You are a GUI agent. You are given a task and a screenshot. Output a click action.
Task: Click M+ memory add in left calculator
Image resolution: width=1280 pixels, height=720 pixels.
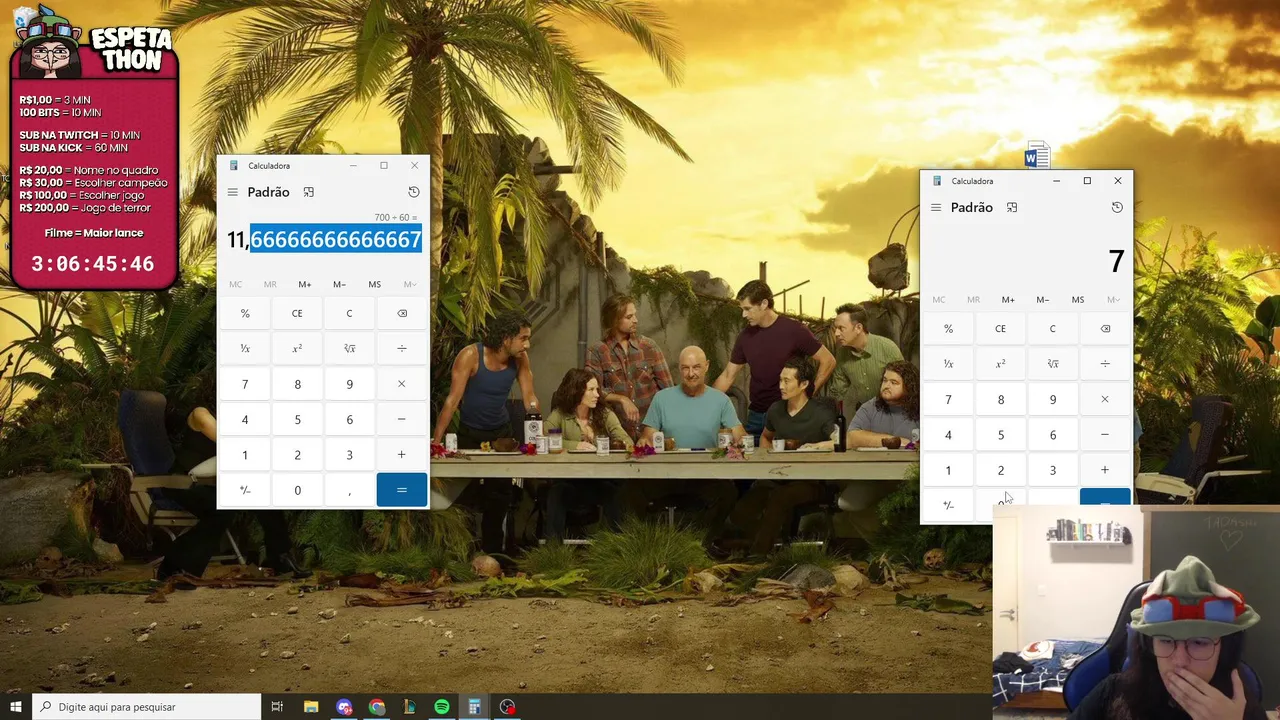tap(305, 284)
